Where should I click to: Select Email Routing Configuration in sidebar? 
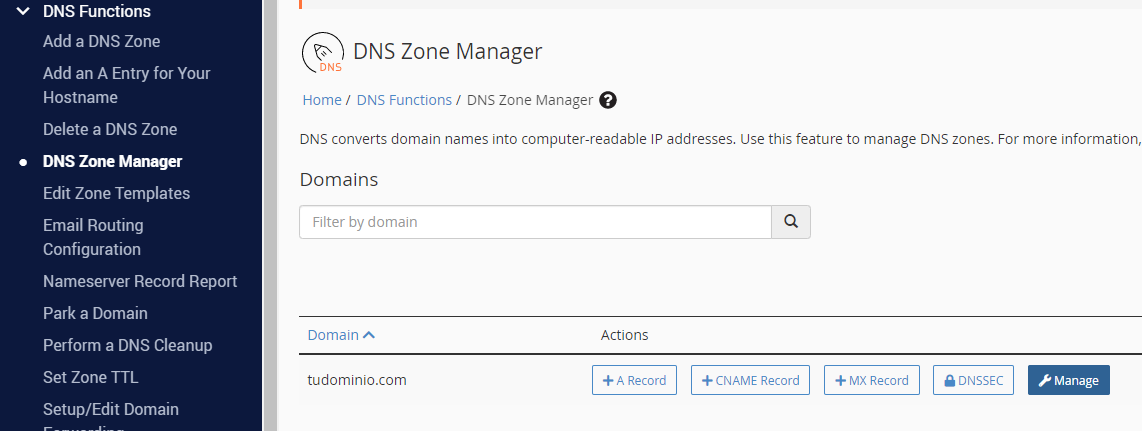tap(93, 237)
